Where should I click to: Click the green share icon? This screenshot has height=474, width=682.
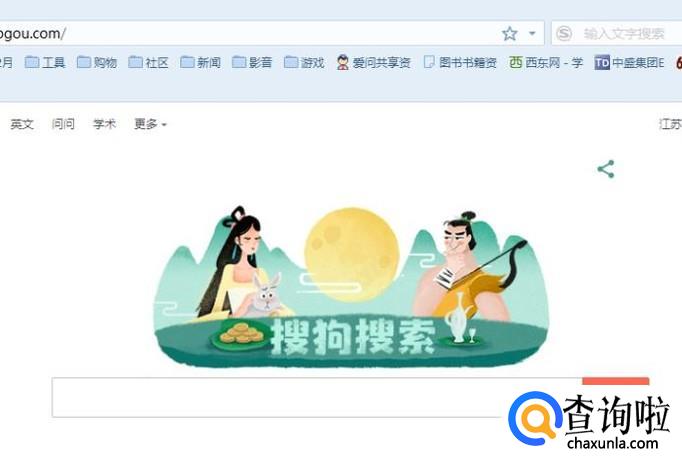pos(606,169)
